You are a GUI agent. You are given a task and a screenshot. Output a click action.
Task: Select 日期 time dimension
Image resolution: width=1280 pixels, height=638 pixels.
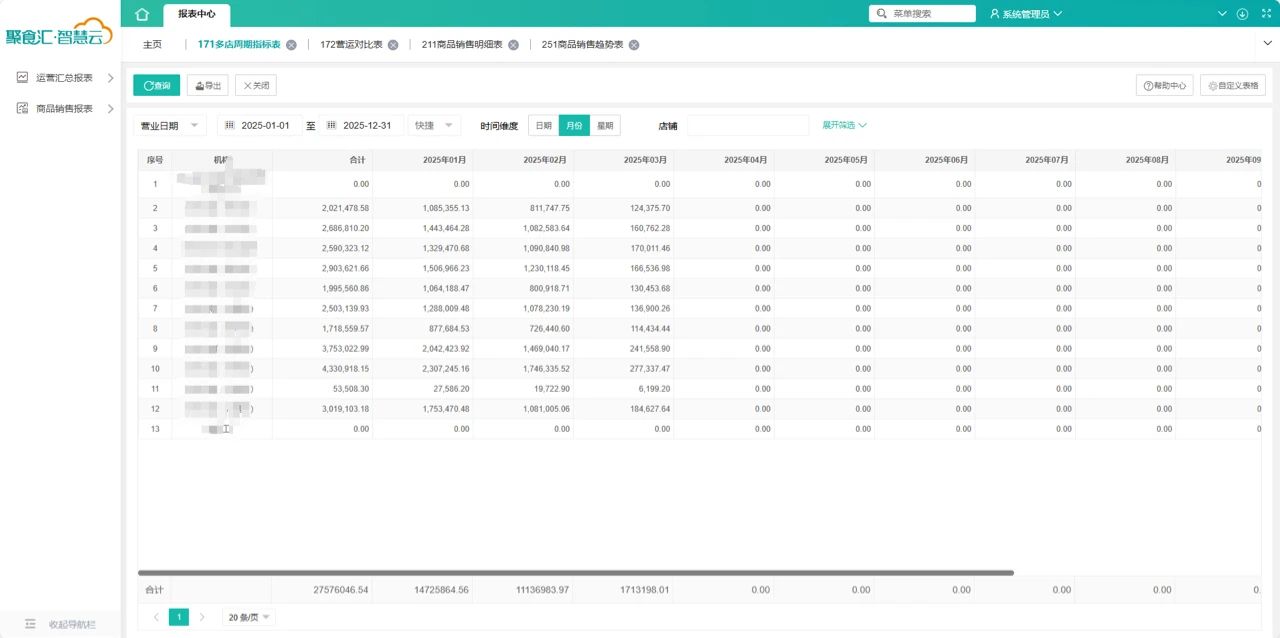(543, 126)
